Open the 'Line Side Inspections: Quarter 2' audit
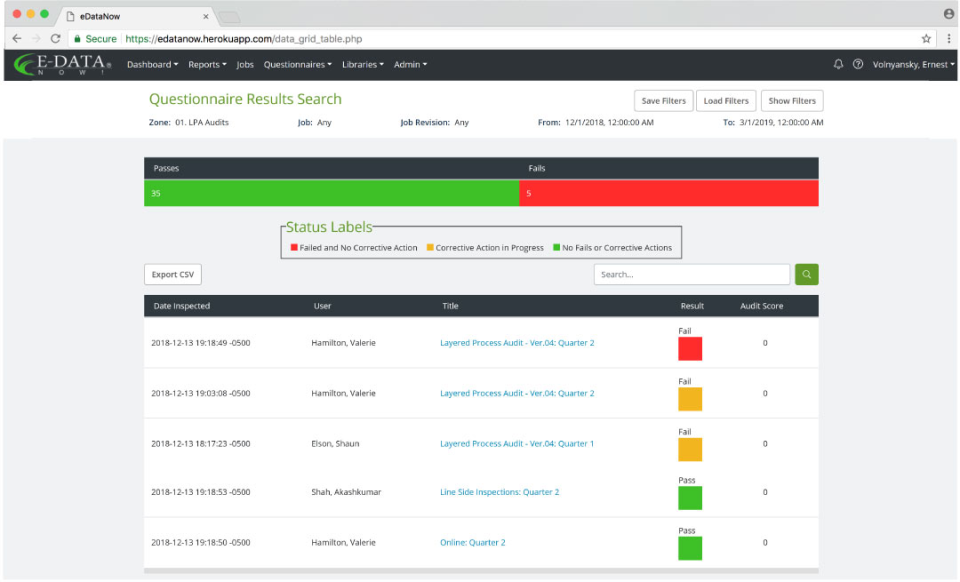960x582 pixels. [500, 492]
